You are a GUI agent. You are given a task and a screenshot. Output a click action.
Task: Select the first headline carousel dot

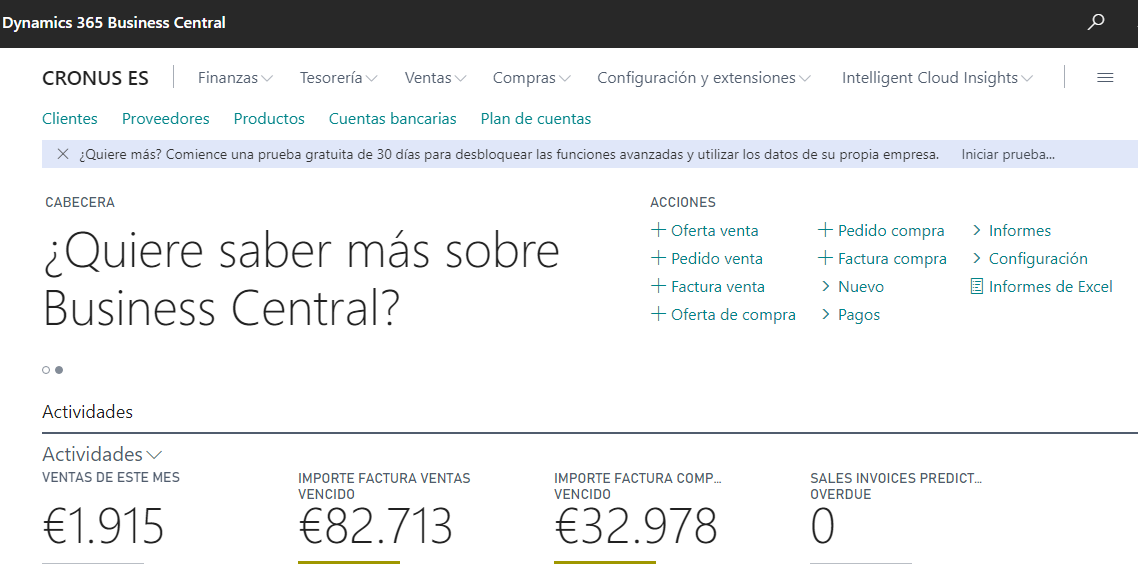click(46, 370)
